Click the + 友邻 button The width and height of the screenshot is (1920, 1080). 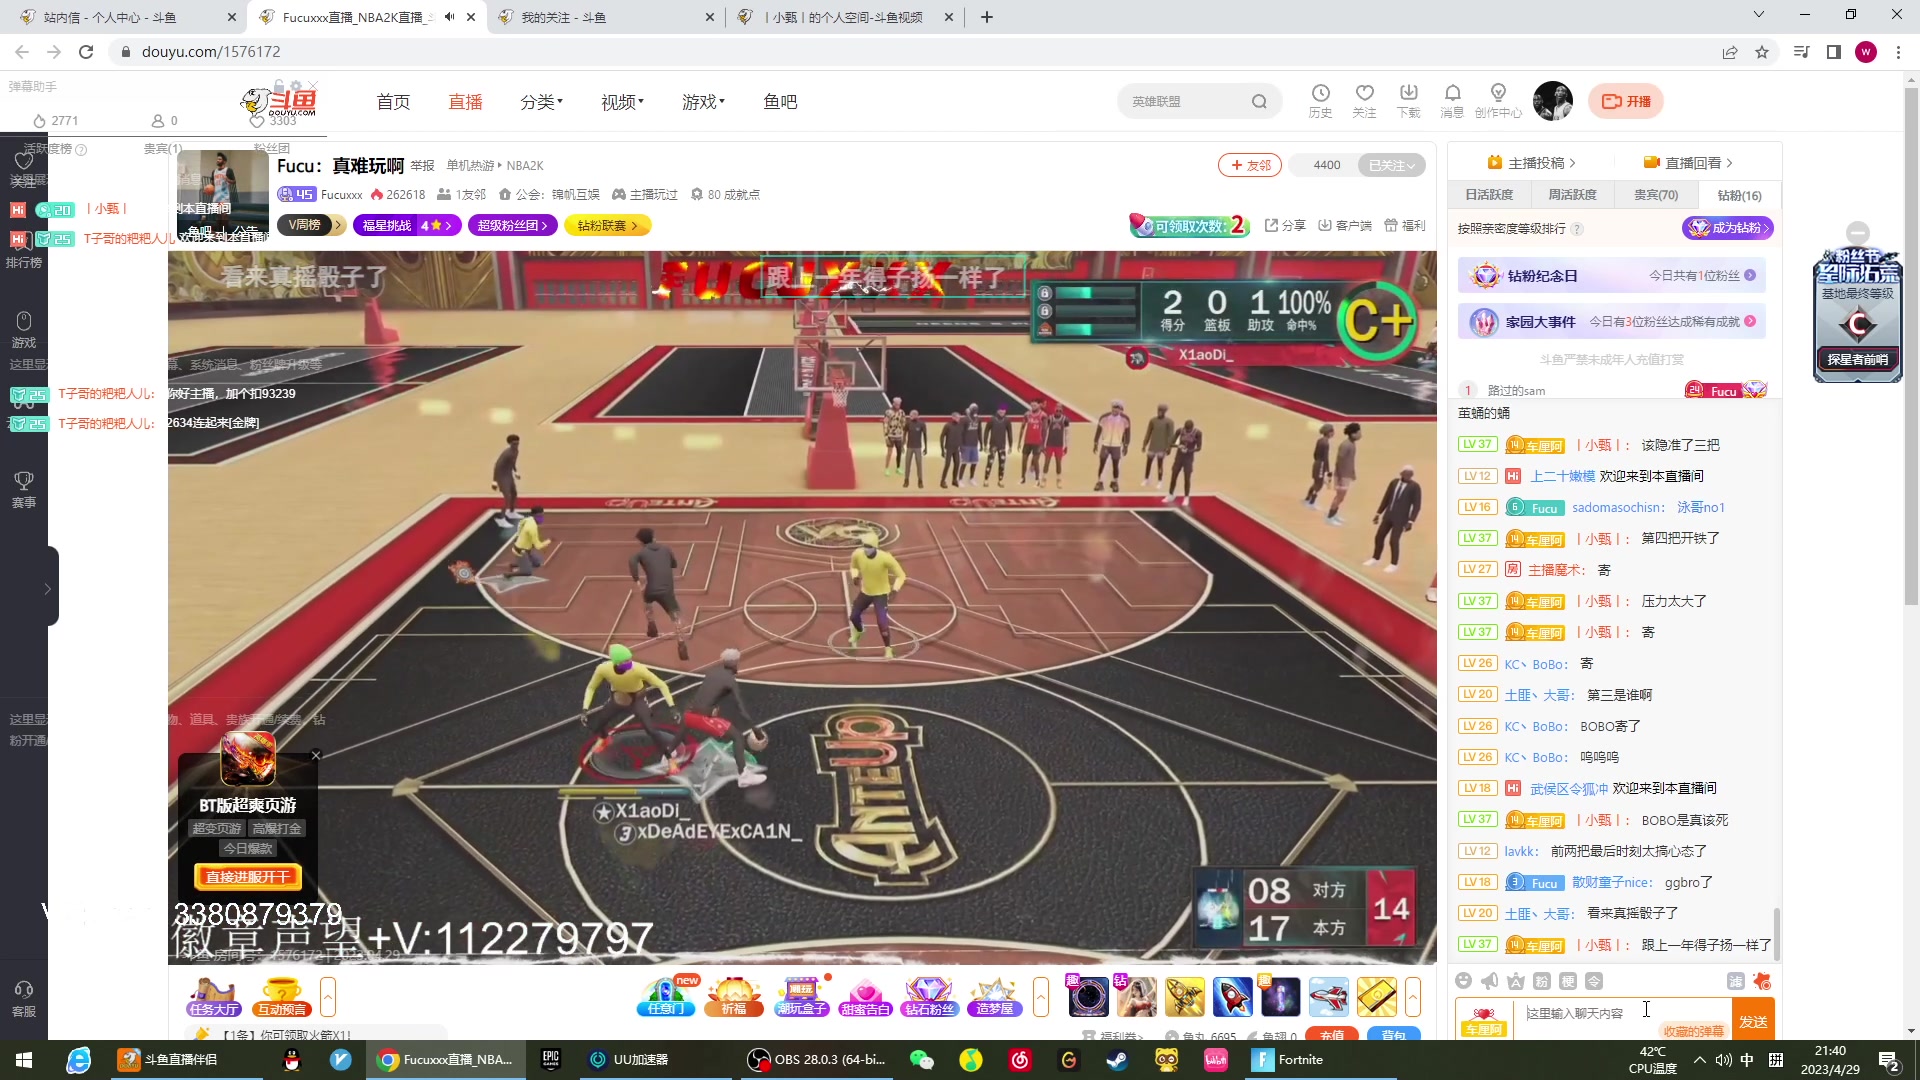[1250, 165]
